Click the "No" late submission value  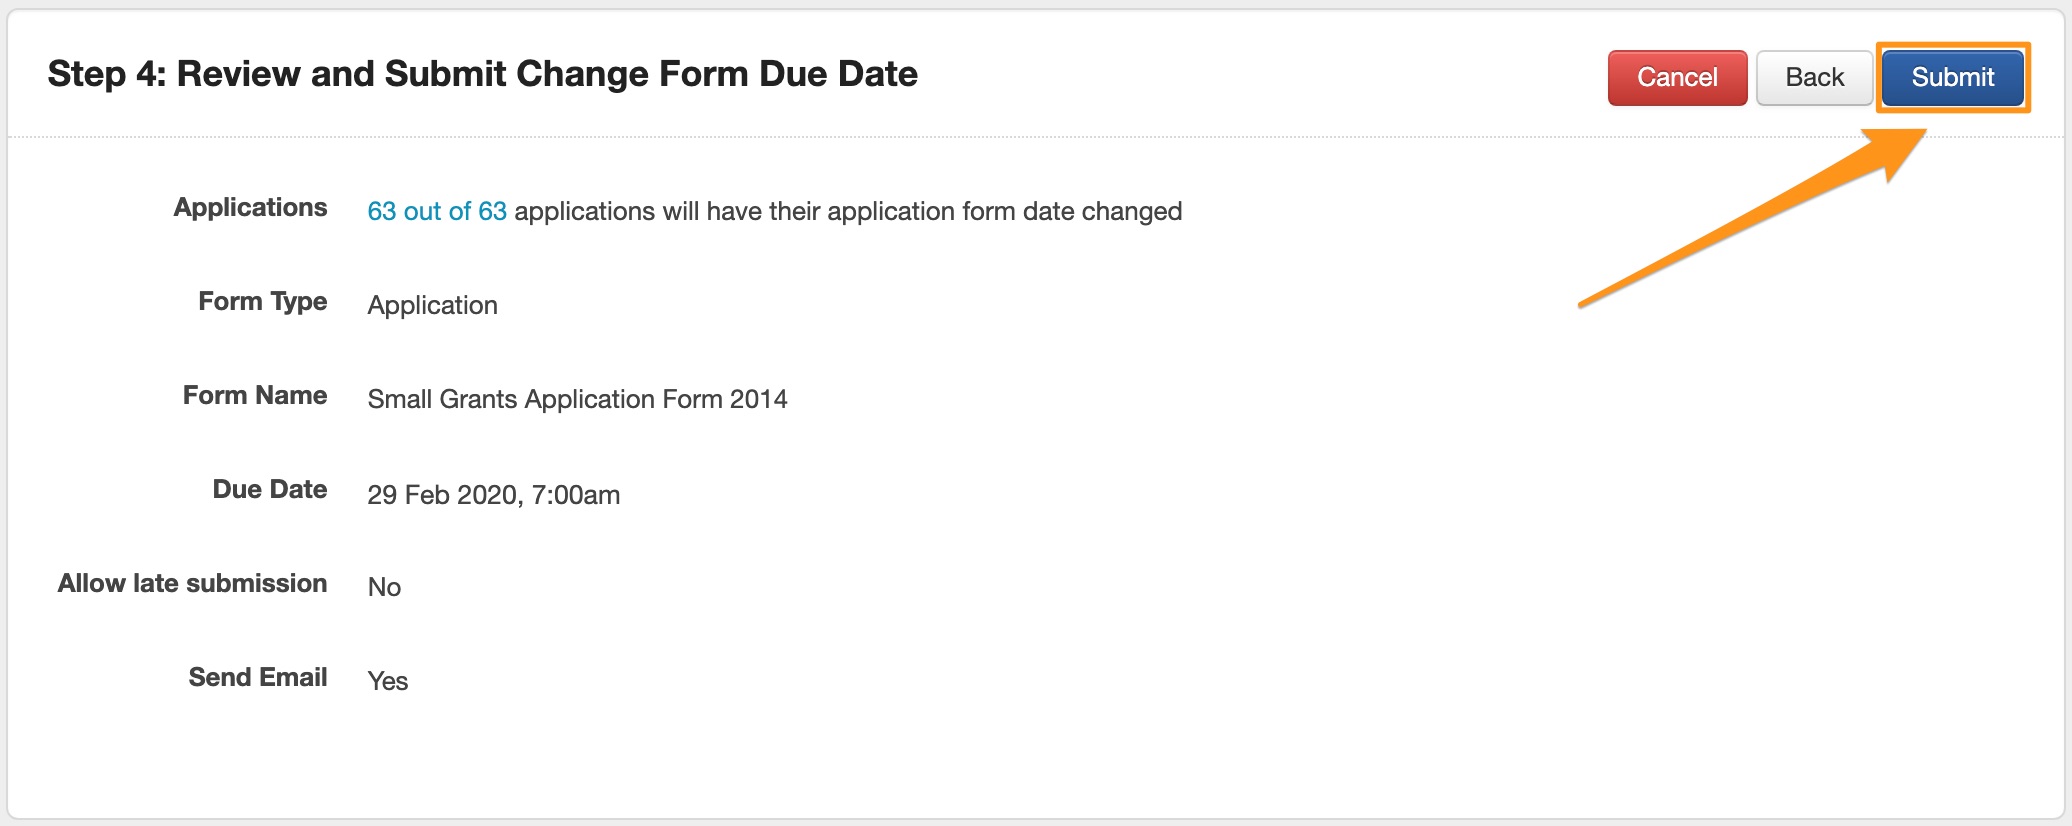(384, 587)
